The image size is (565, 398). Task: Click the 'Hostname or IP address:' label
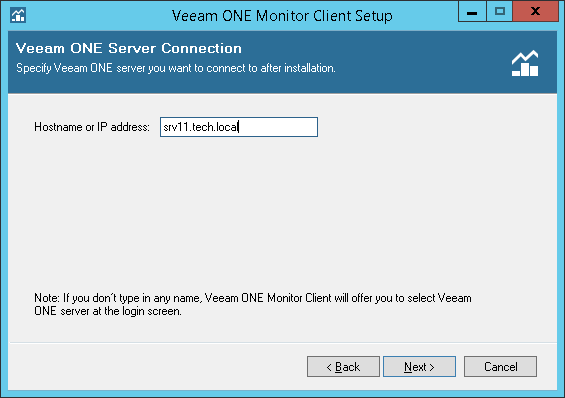pyautogui.click(x=92, y=127)
